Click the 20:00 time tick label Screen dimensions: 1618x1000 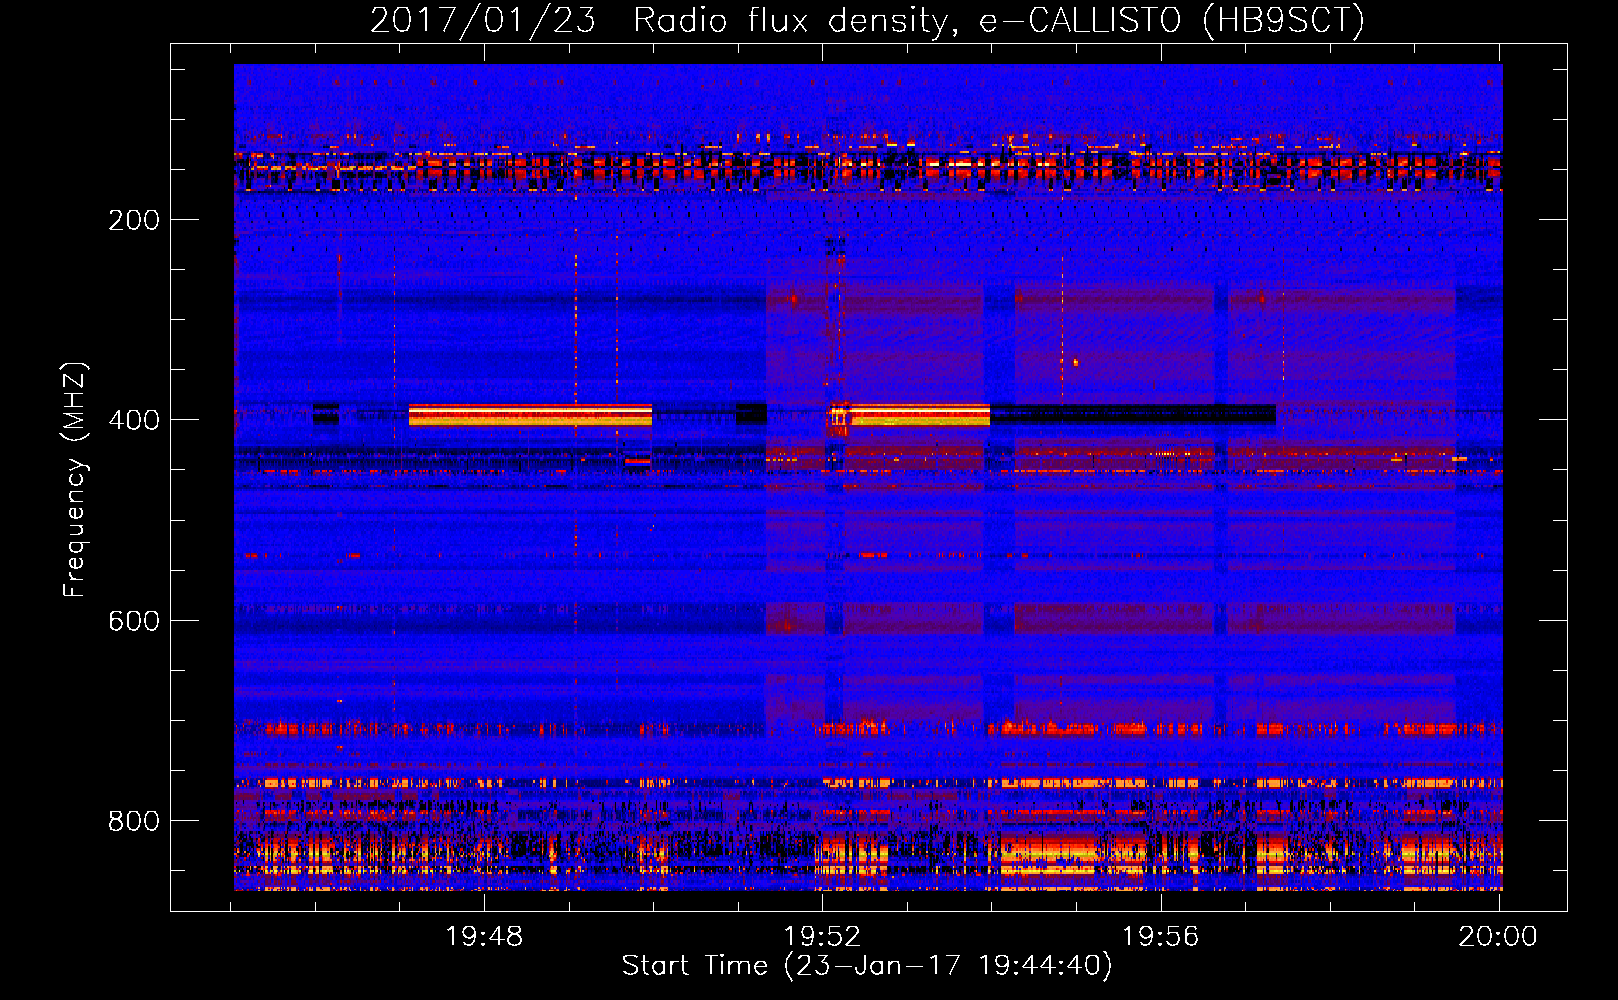coord(1498,936)
